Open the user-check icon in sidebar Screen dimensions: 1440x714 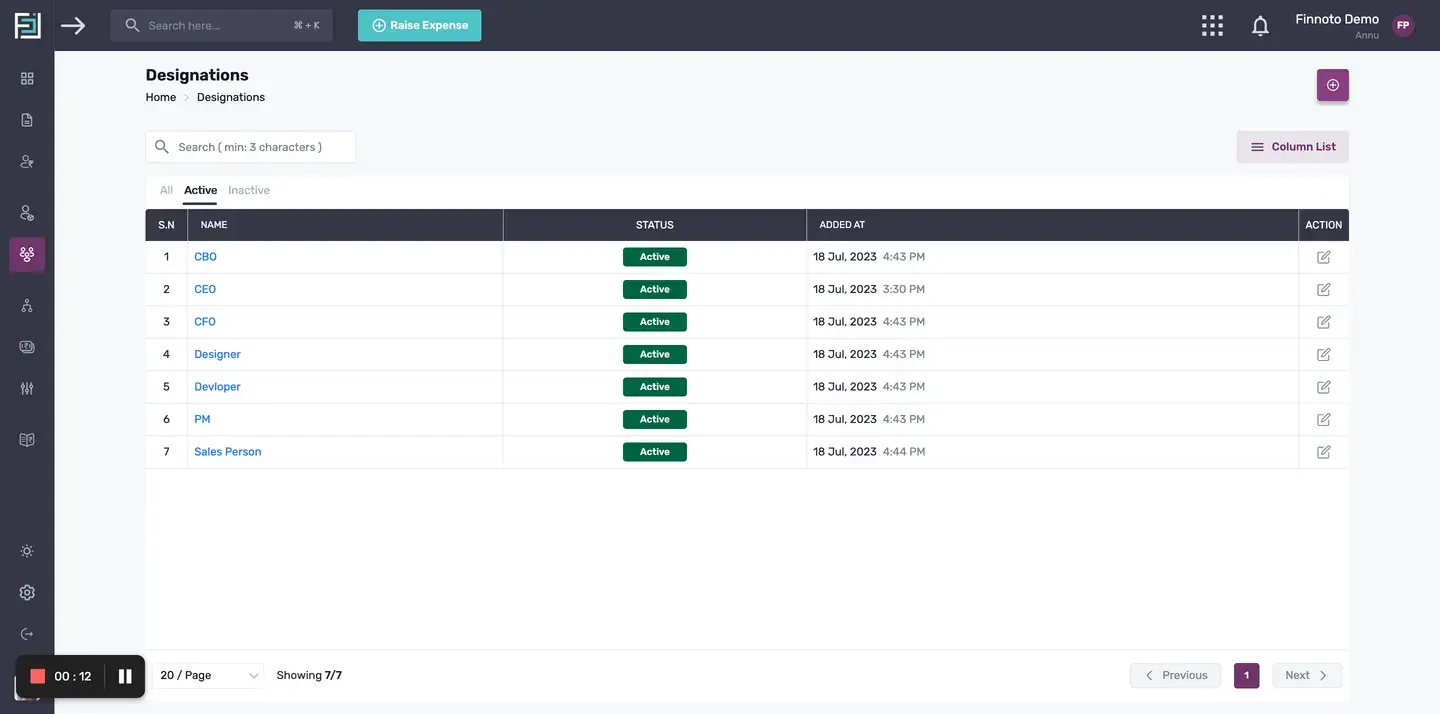point(27,161)
